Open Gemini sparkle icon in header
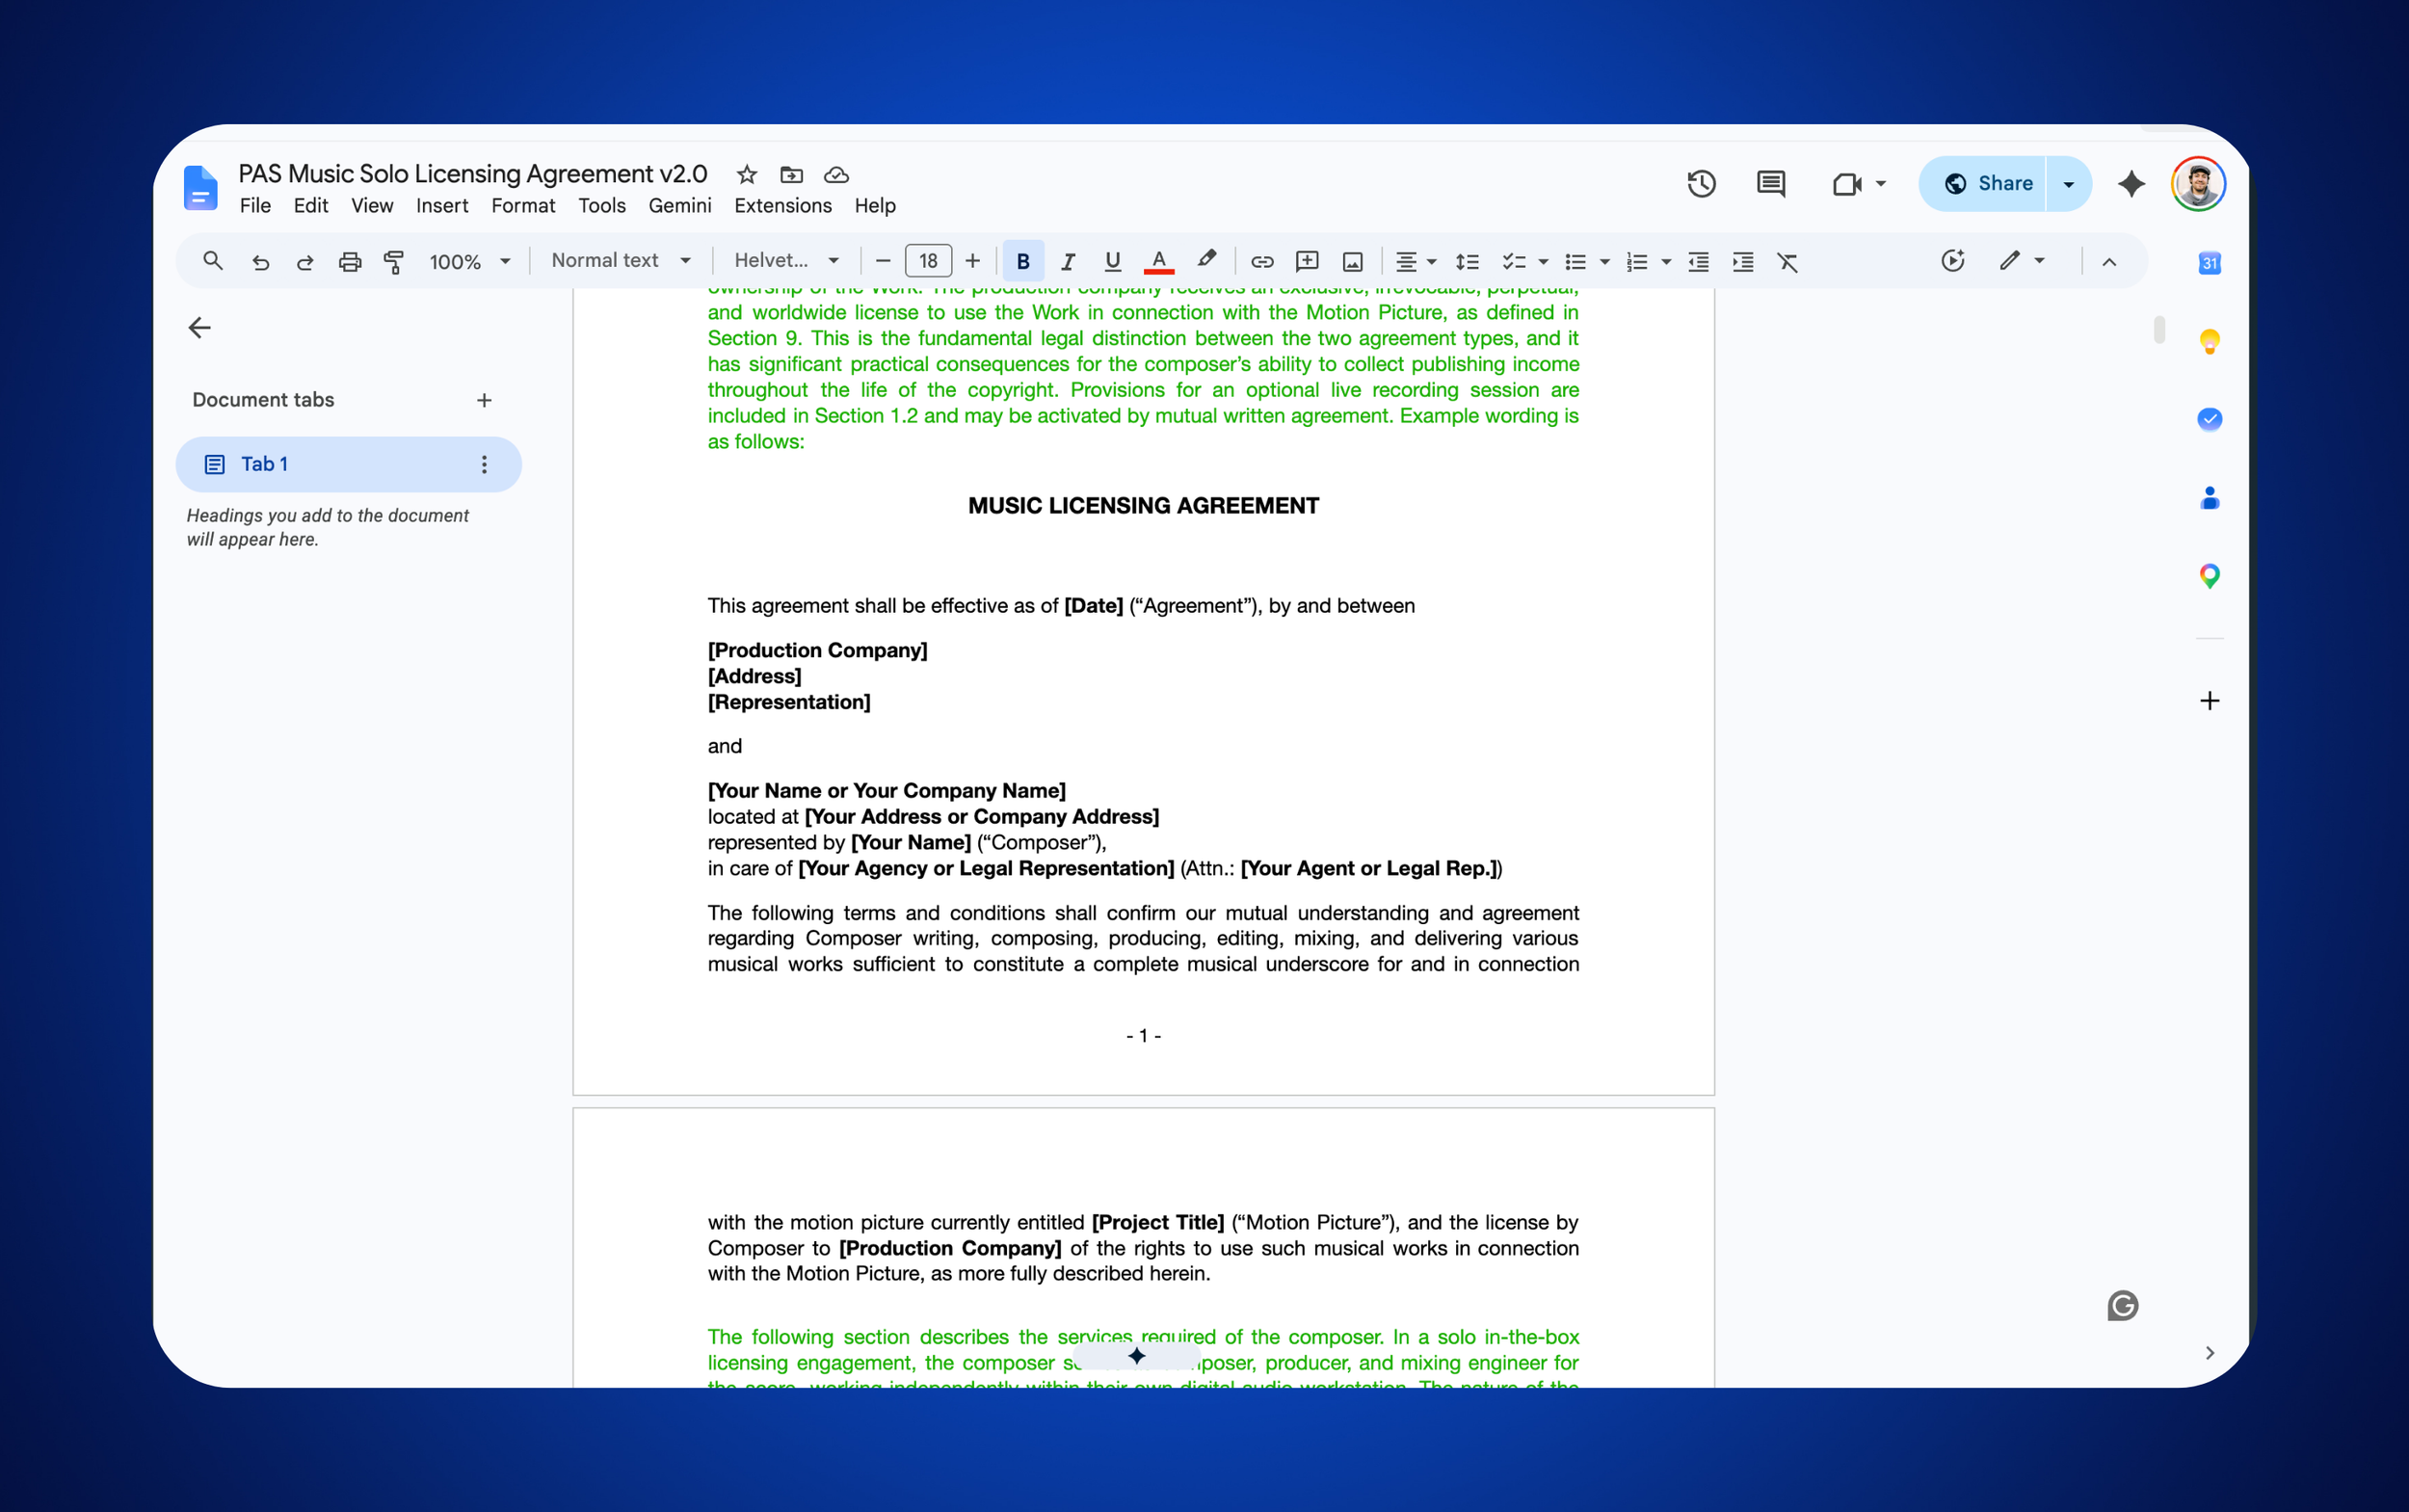 coord(2131,184)
